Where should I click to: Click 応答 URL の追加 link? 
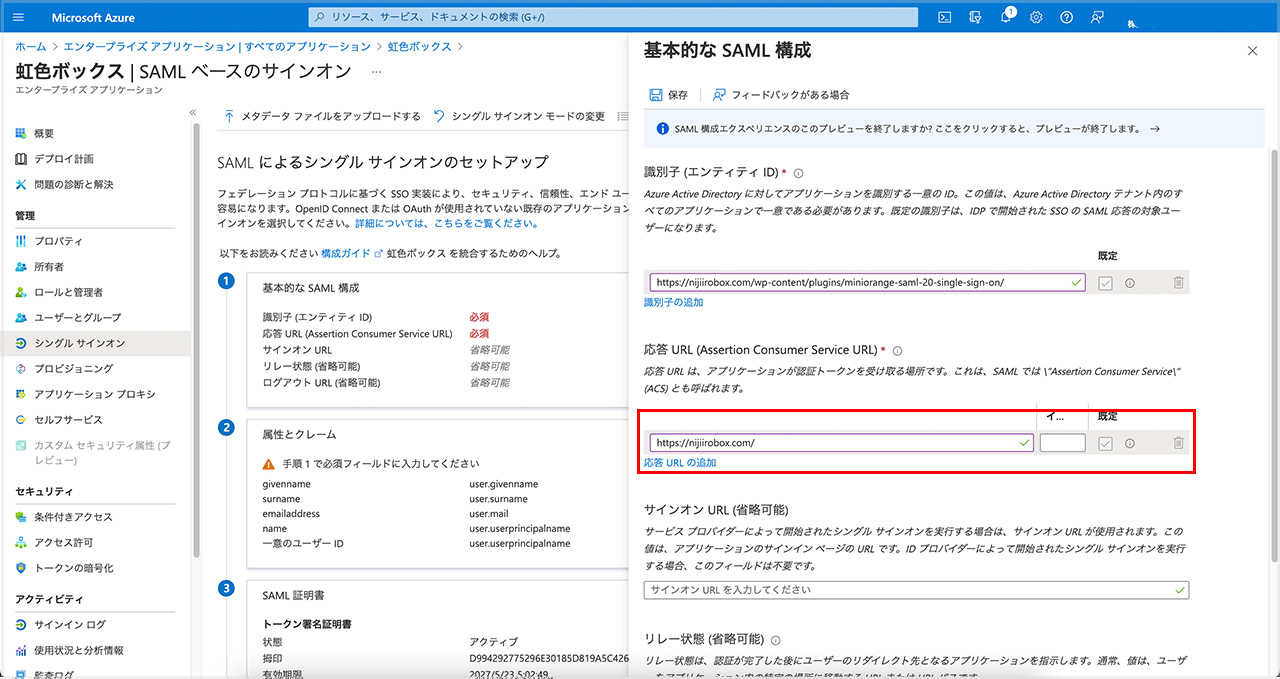click(680, 463)
